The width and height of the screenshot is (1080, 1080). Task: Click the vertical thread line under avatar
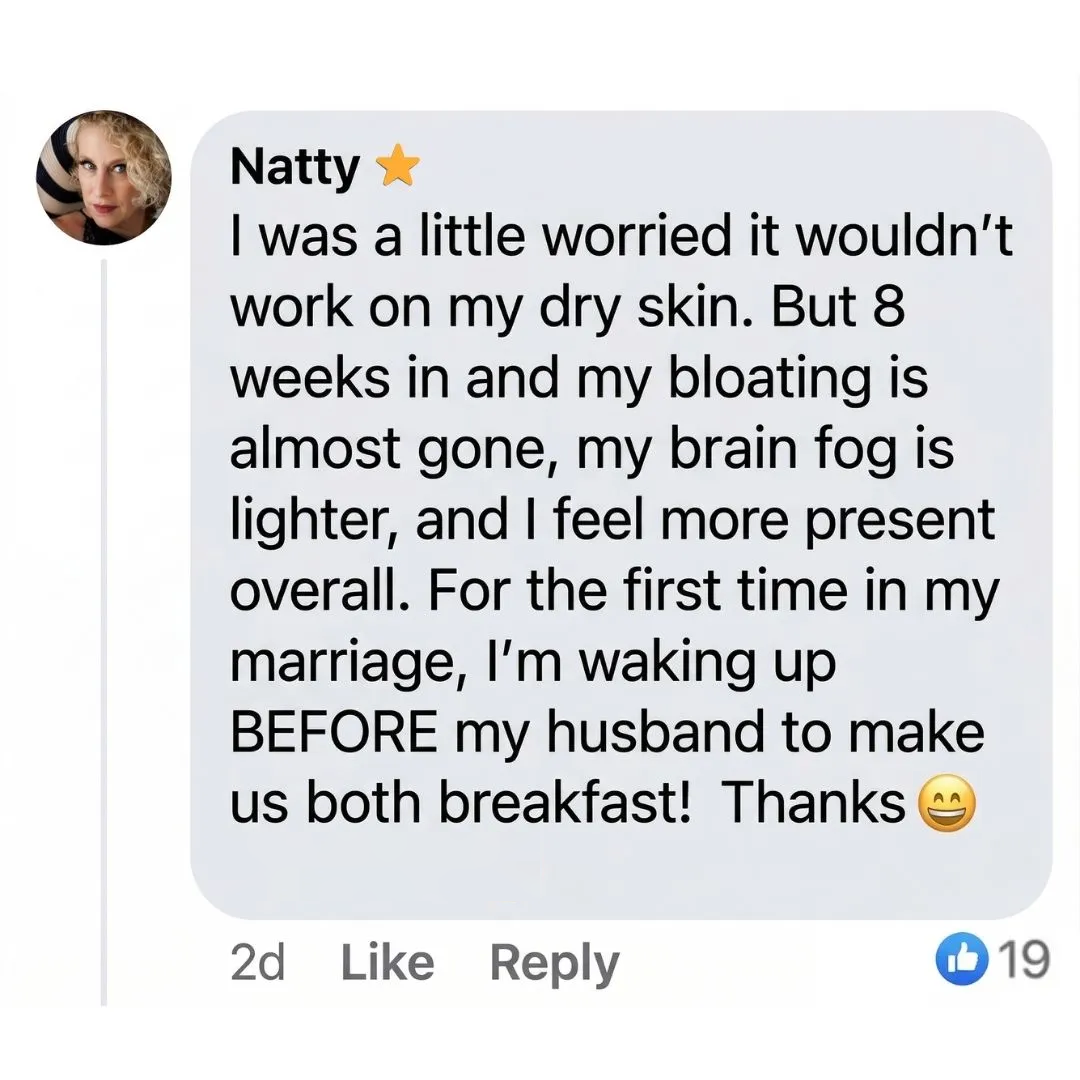point(104,632)
